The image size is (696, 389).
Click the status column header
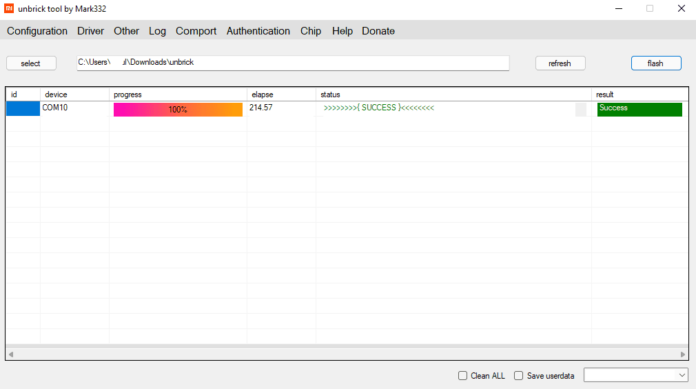point(454,95)
